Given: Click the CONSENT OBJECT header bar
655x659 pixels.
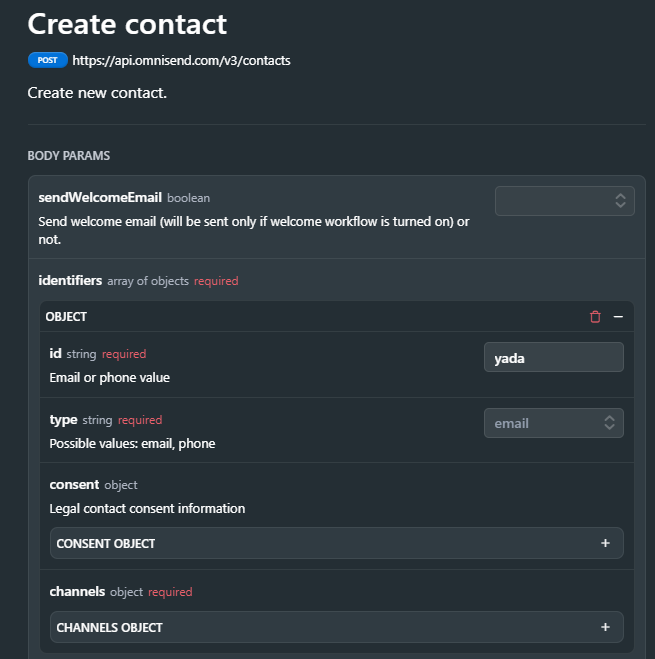Looking at the screenshot, I should click(x=336, y=543).
